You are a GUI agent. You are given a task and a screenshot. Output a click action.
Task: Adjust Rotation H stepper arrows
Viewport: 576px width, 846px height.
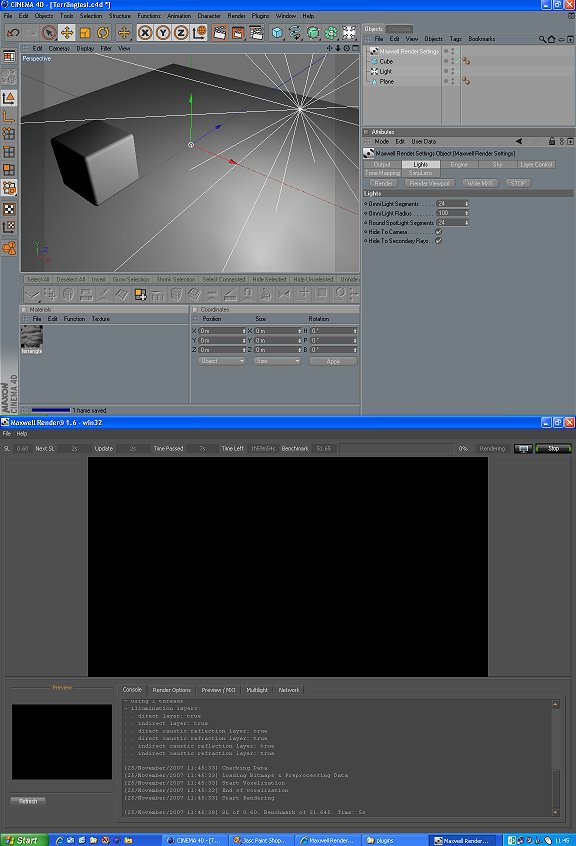point(355,331)
